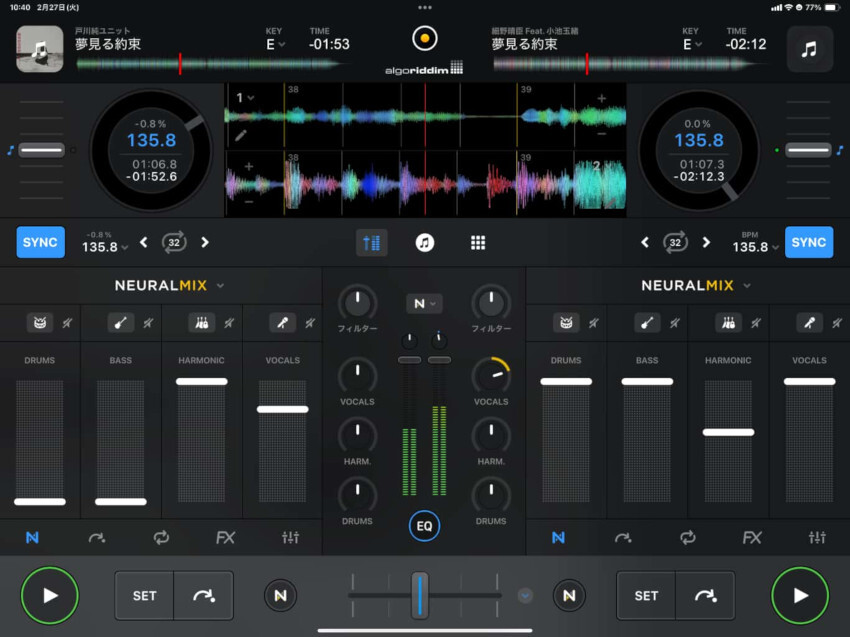Viewport: 850px width, 637px height.
Task: Solo the drums stem on the left deck
Action: point(40,323)
